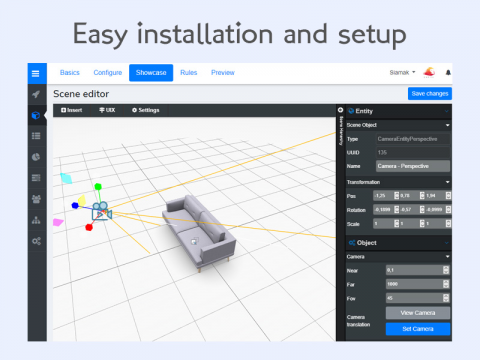
Task: Click the View Camera button
Action: click(418, 313)
